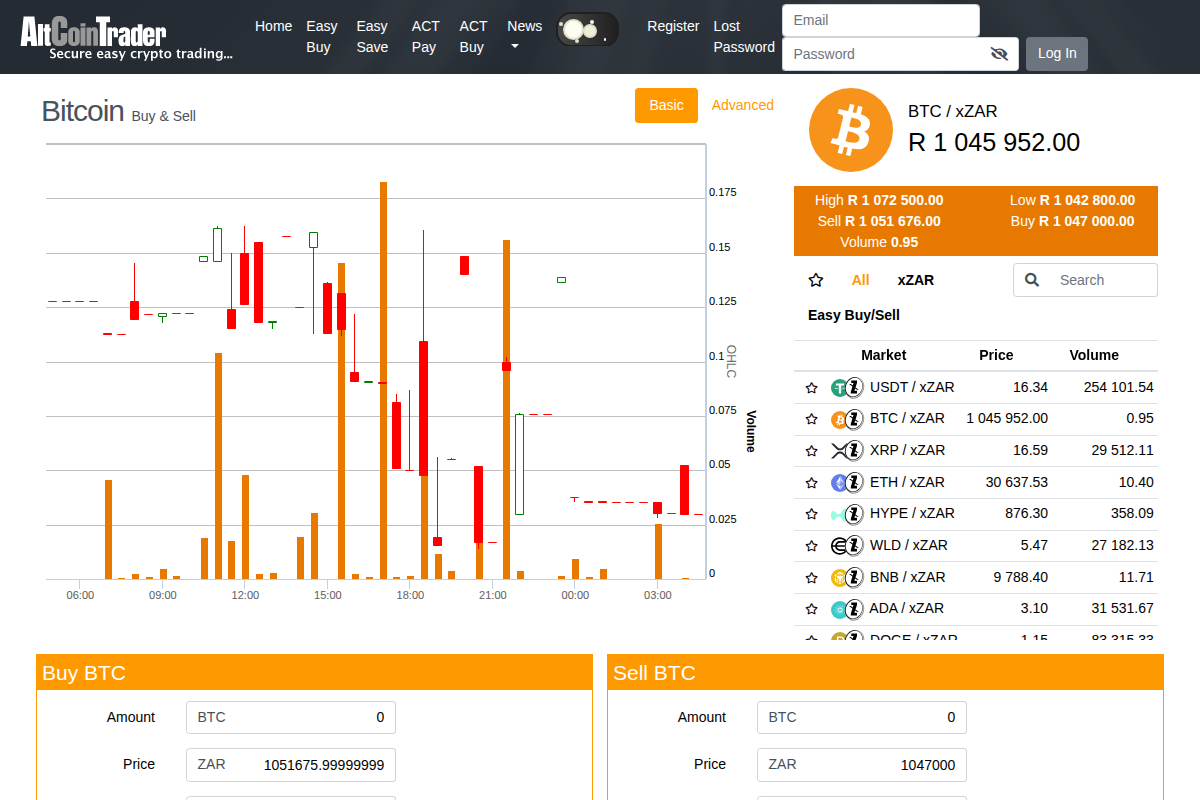Switch to the Advanced chart view
The width and height of the screenshot is (1200, 800).
tap(742, 105)
